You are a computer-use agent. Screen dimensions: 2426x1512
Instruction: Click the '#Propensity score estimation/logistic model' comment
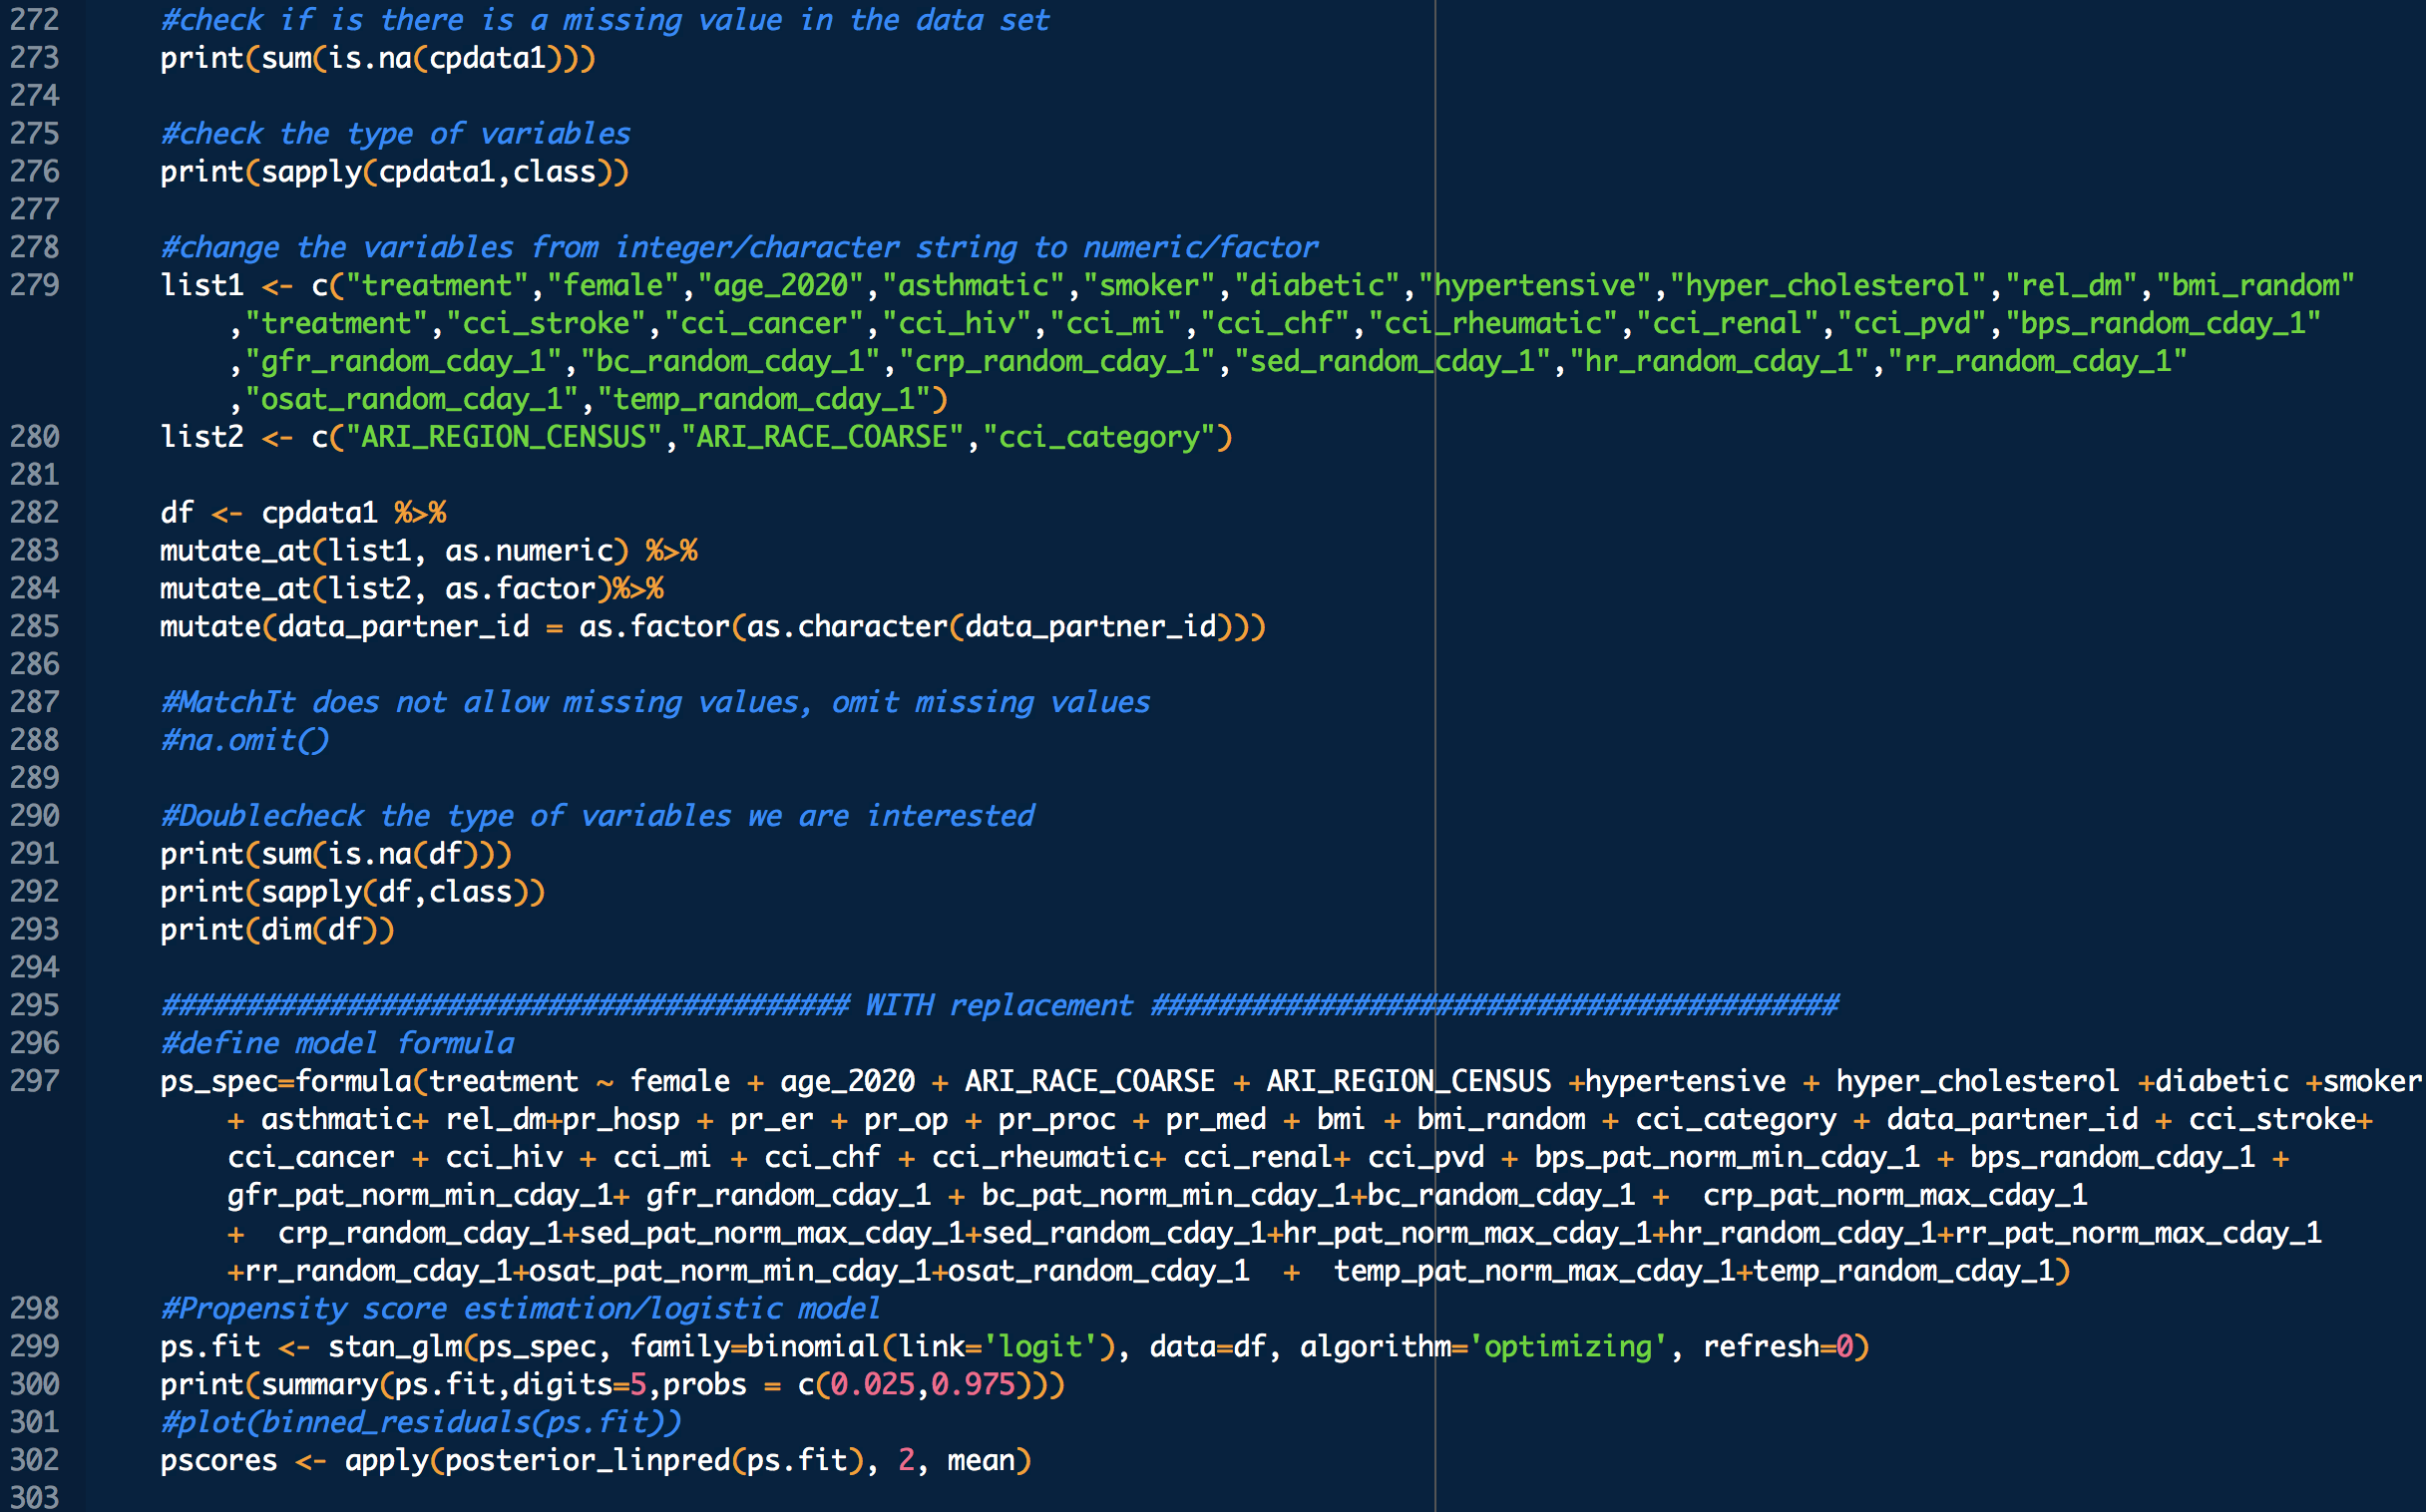[520, 1308]
